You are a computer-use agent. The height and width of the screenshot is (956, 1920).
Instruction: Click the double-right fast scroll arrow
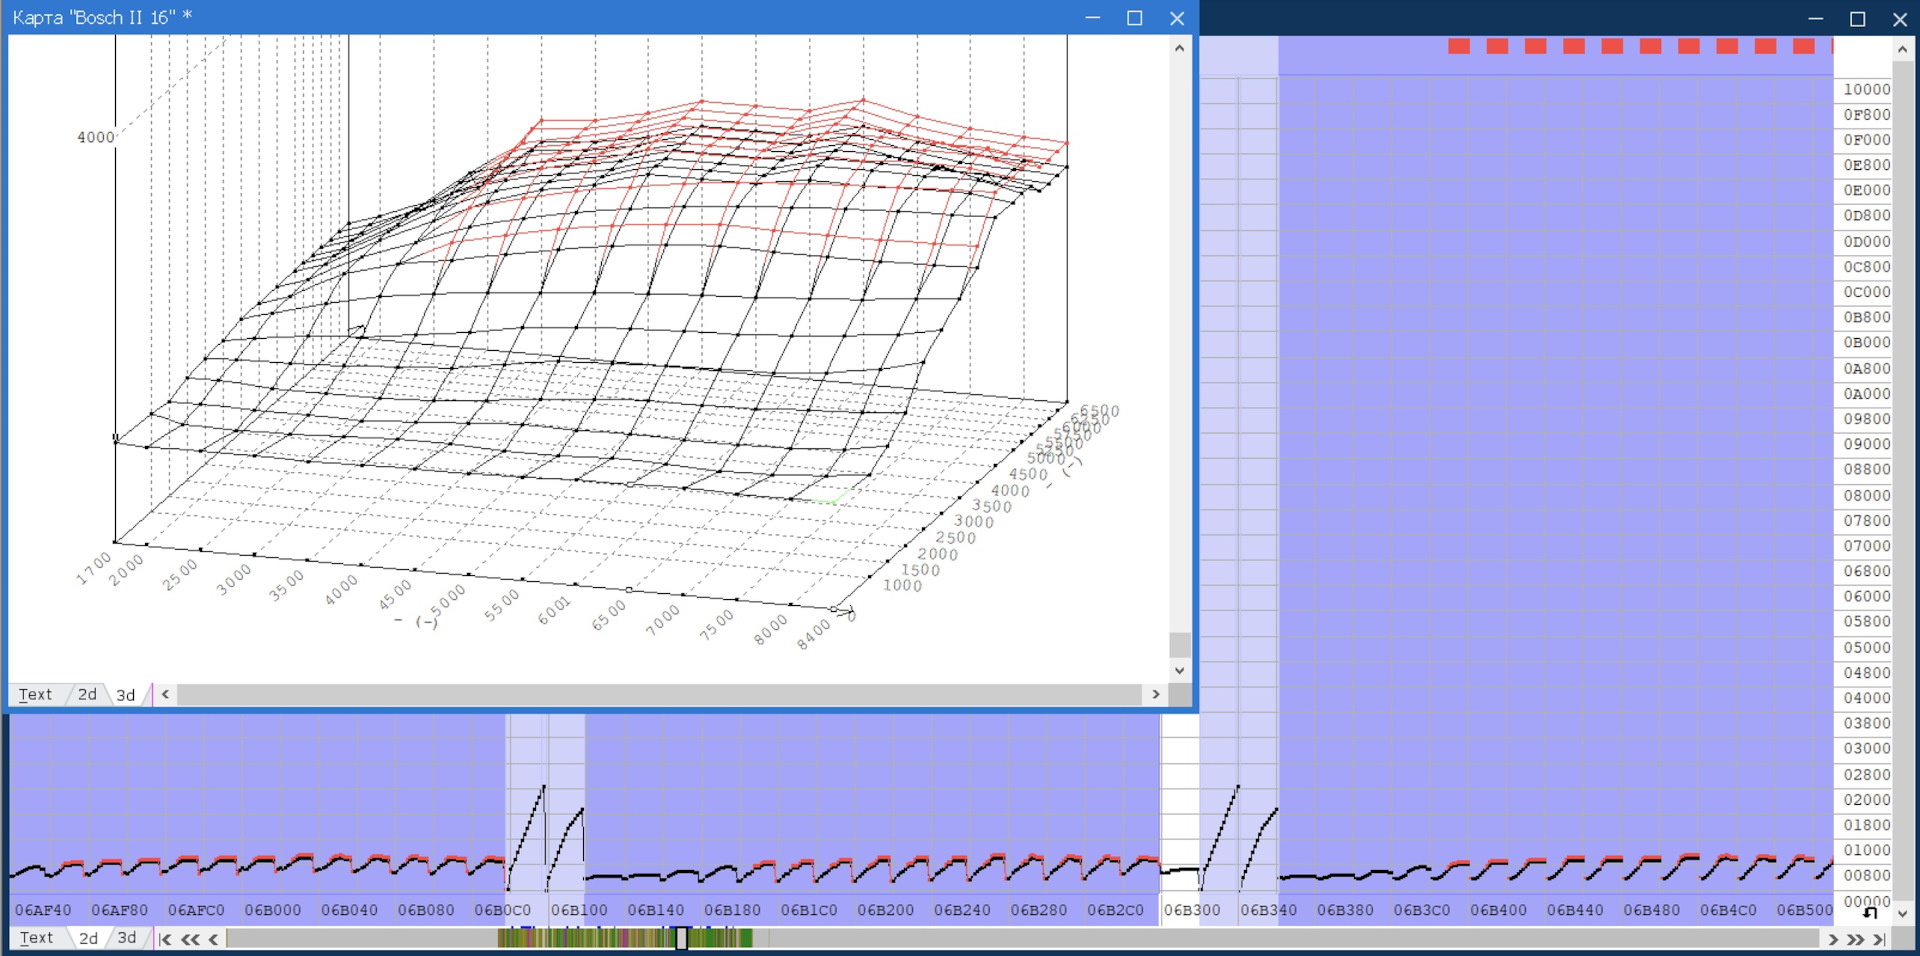click(x=1856, y=939)
